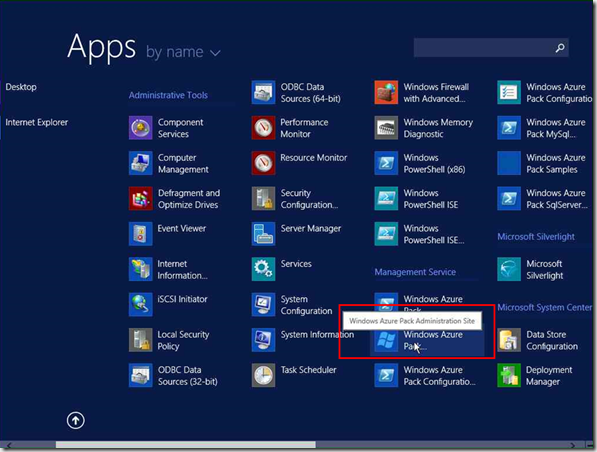The image size is (597, 452).
Task: Launch Data Store Configuration icon
Action: pyautogui.click(x=509, y=340)
